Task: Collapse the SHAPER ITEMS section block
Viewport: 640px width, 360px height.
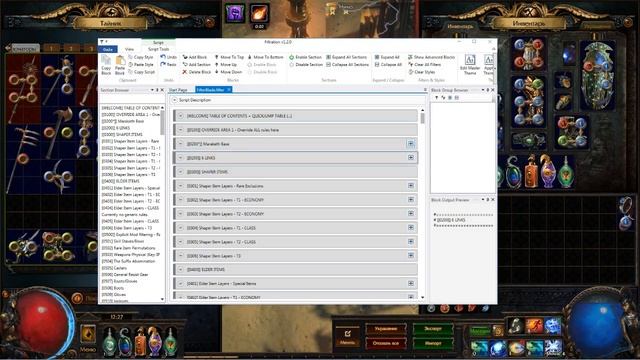Action: (180, 172)
